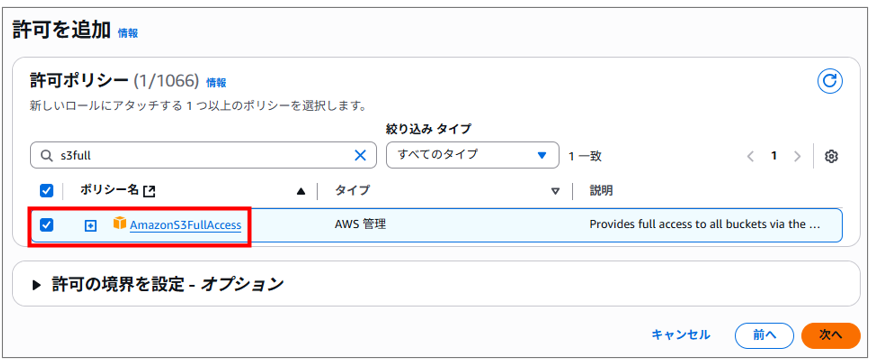Viewport: 870px width, 364px height.
Task: Click the search magnifier icon
Action: [x=46, y=156]
